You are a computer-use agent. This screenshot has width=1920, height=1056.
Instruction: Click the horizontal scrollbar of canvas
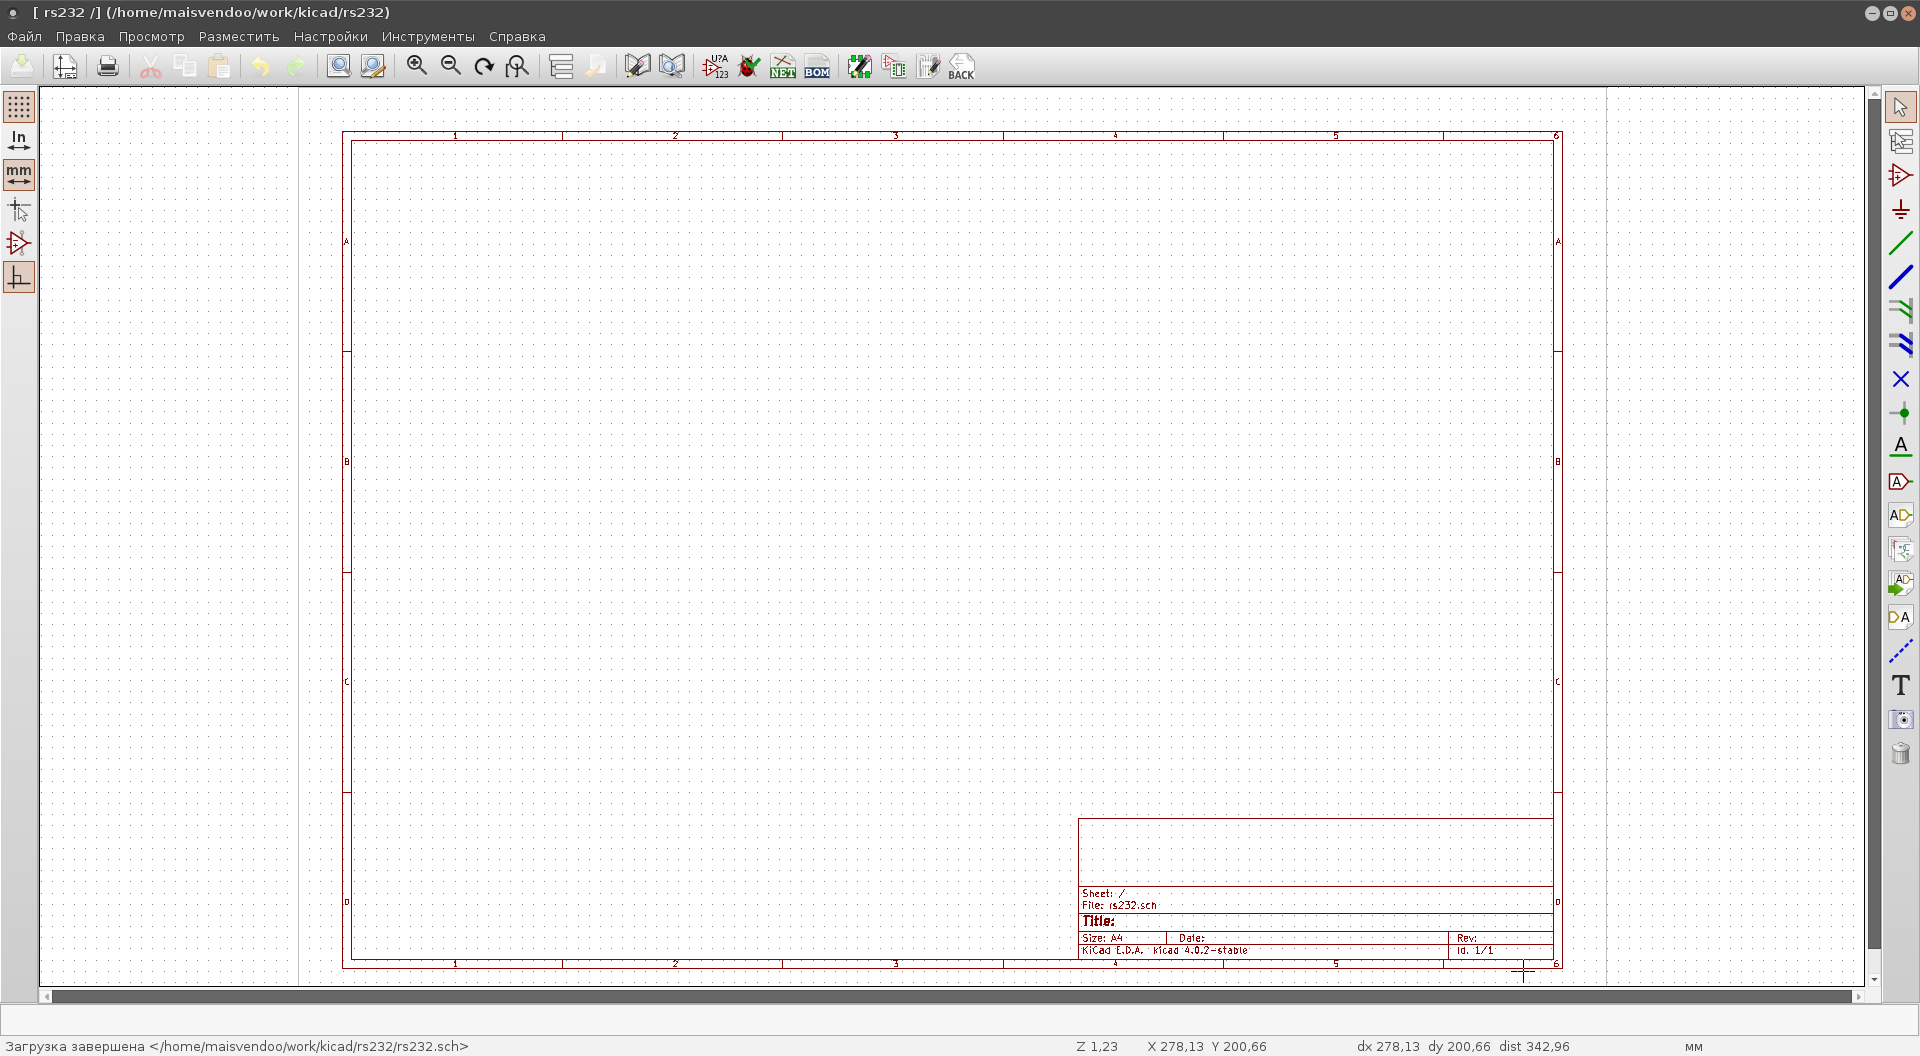tap(951, 996)
